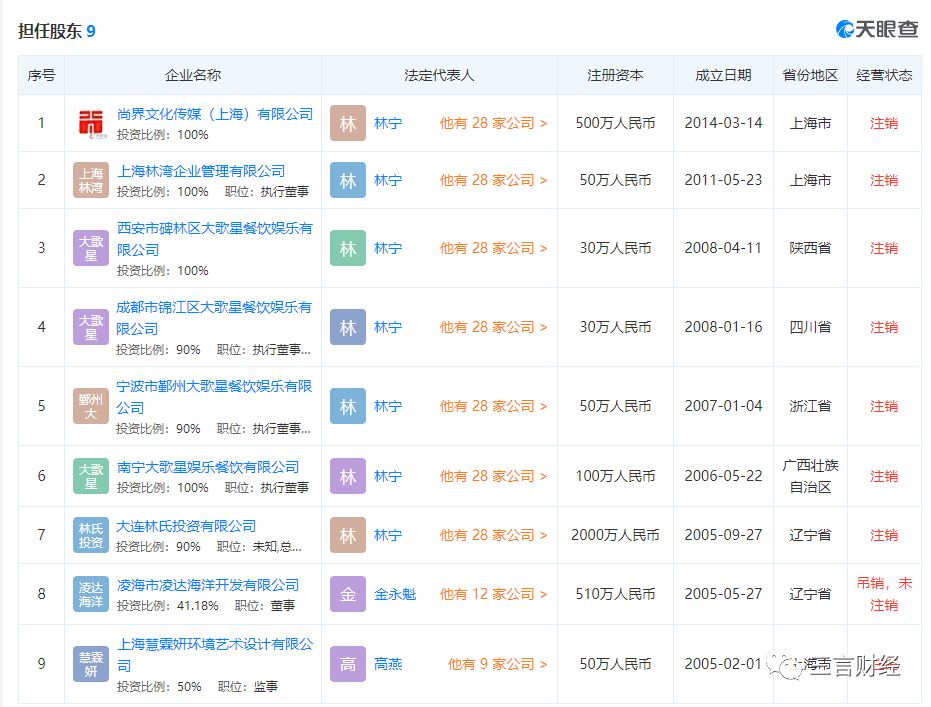Click 注销 status in 上海林湾 row
The width and height of the screenshot is (931, 707).
coord(884,180)
